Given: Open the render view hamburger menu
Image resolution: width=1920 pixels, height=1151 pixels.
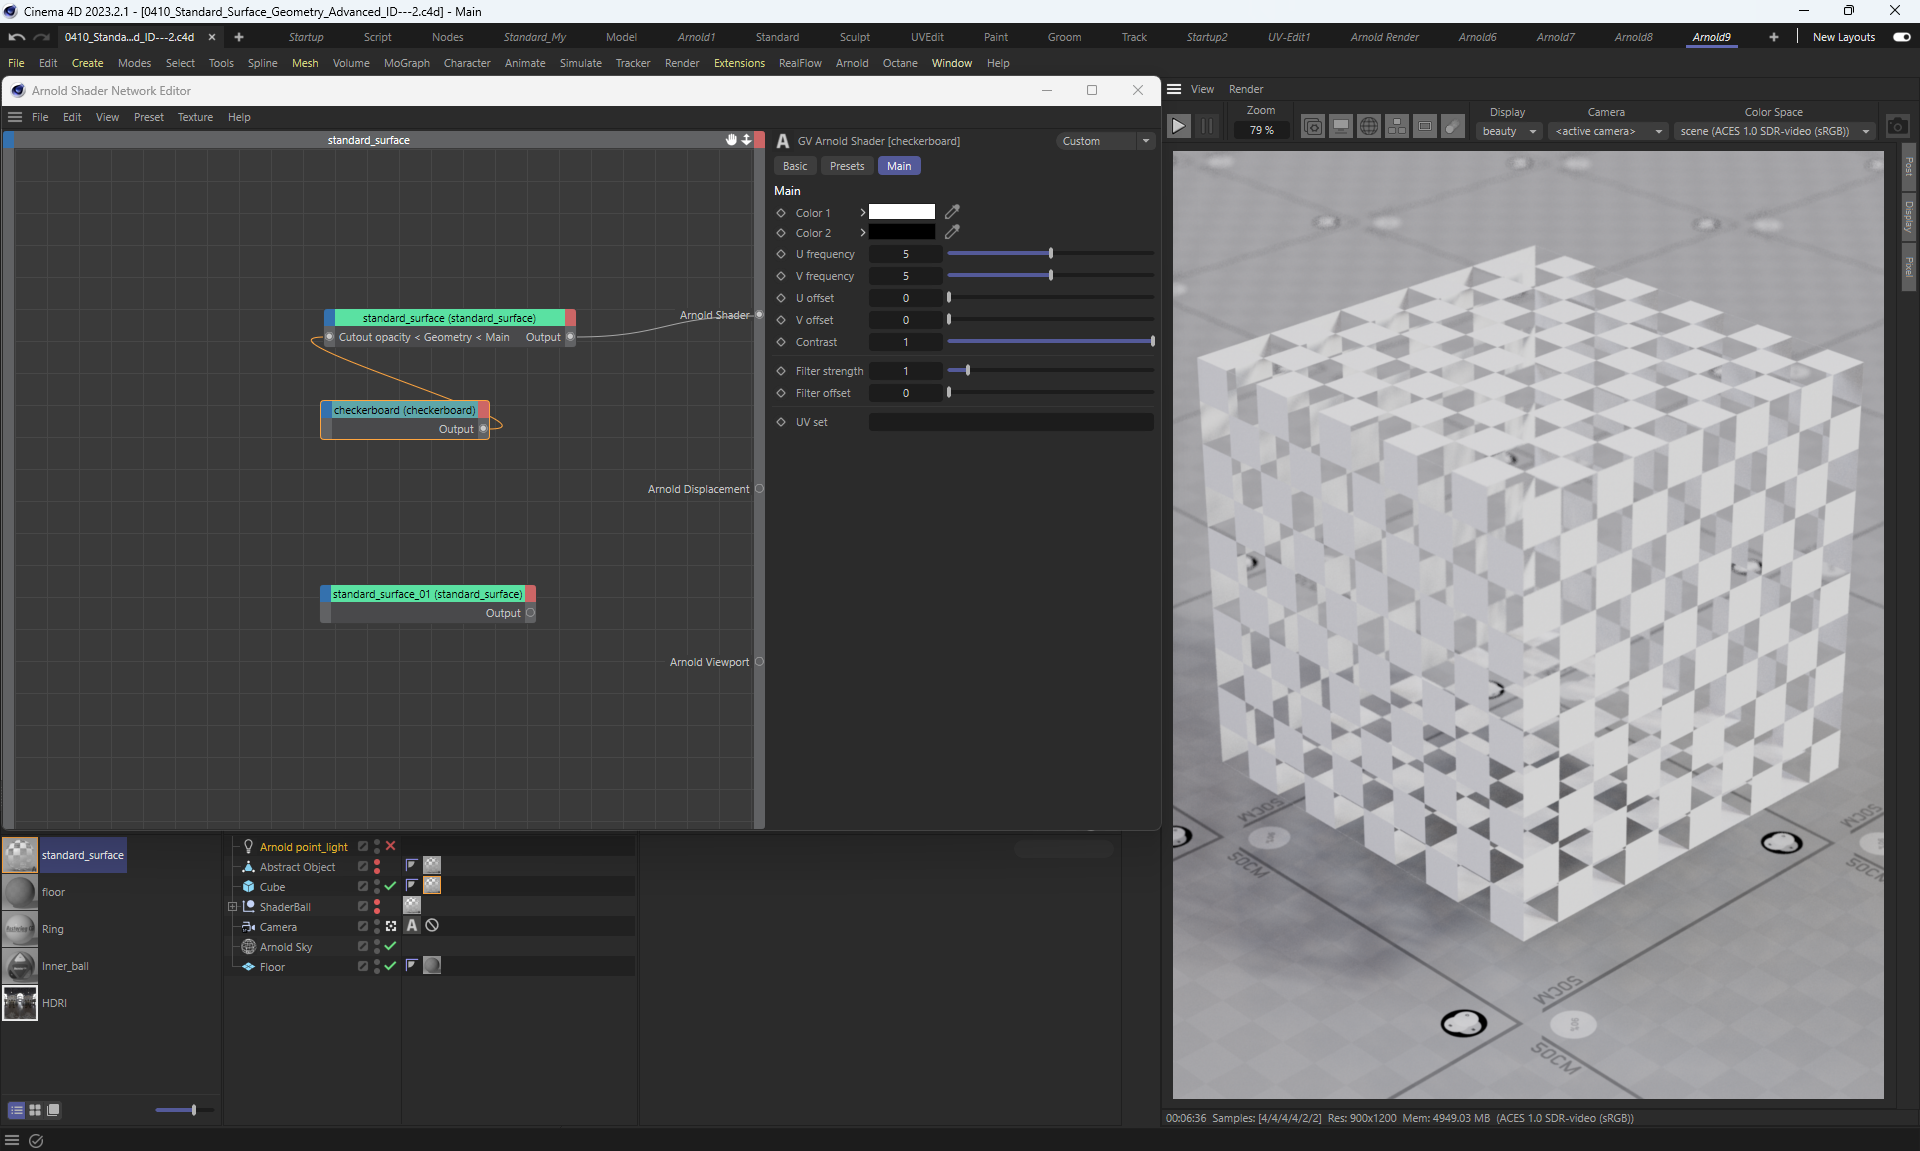Looking at the screenshot, I should point(1174,89).
